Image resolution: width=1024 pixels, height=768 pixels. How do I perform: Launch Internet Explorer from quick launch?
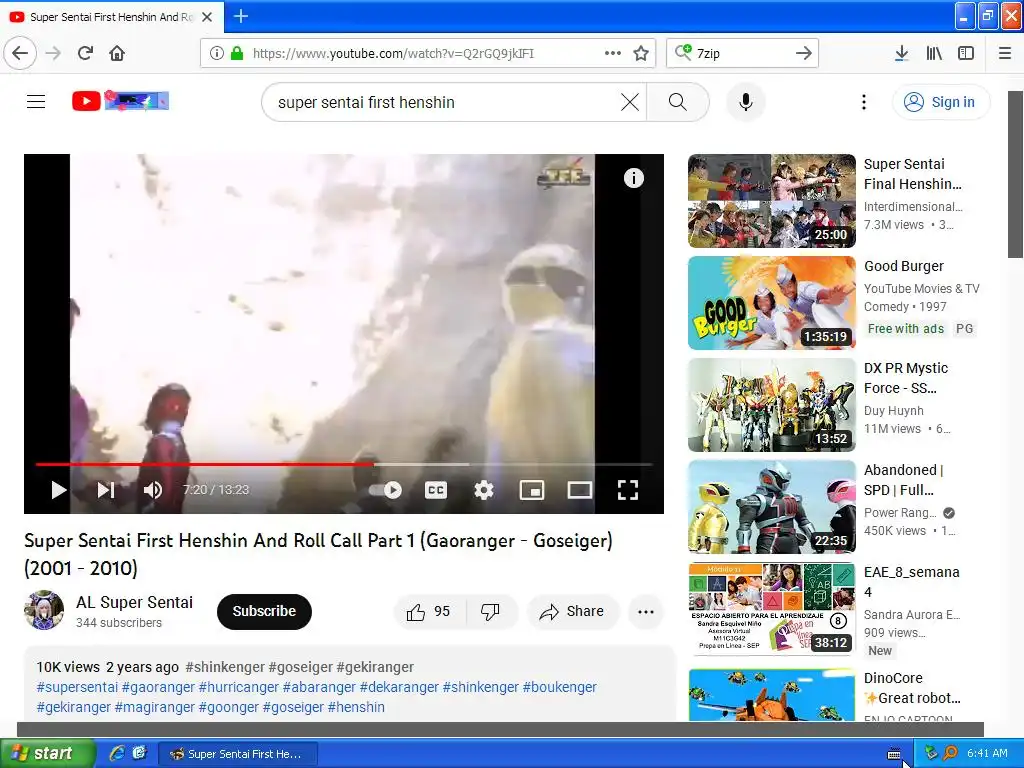[117, 754]
